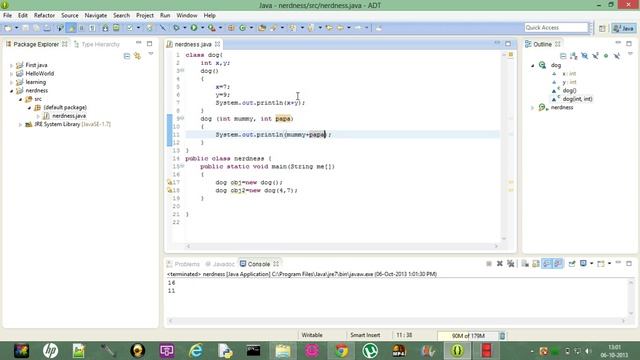
Task: Toggle show console when standard output changes
Action: tap(547, 264)
